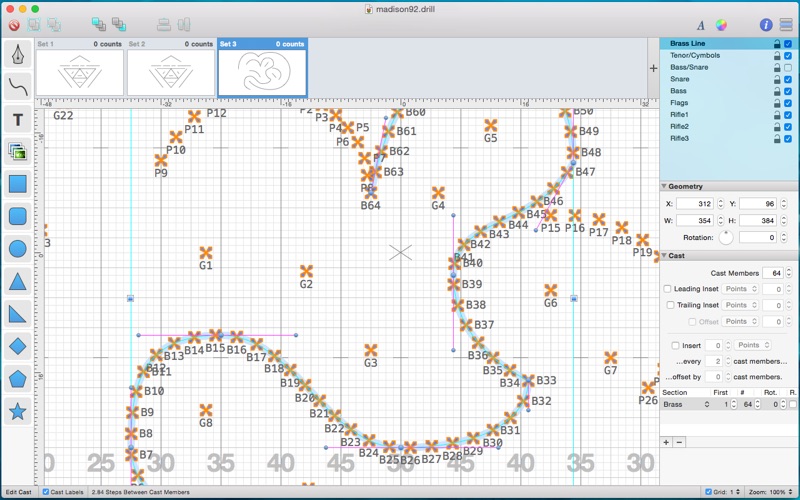This screenshot has width=800, height=500.
Task: Uncheck Snare layer visibility
Action: [x=788, y=79]
